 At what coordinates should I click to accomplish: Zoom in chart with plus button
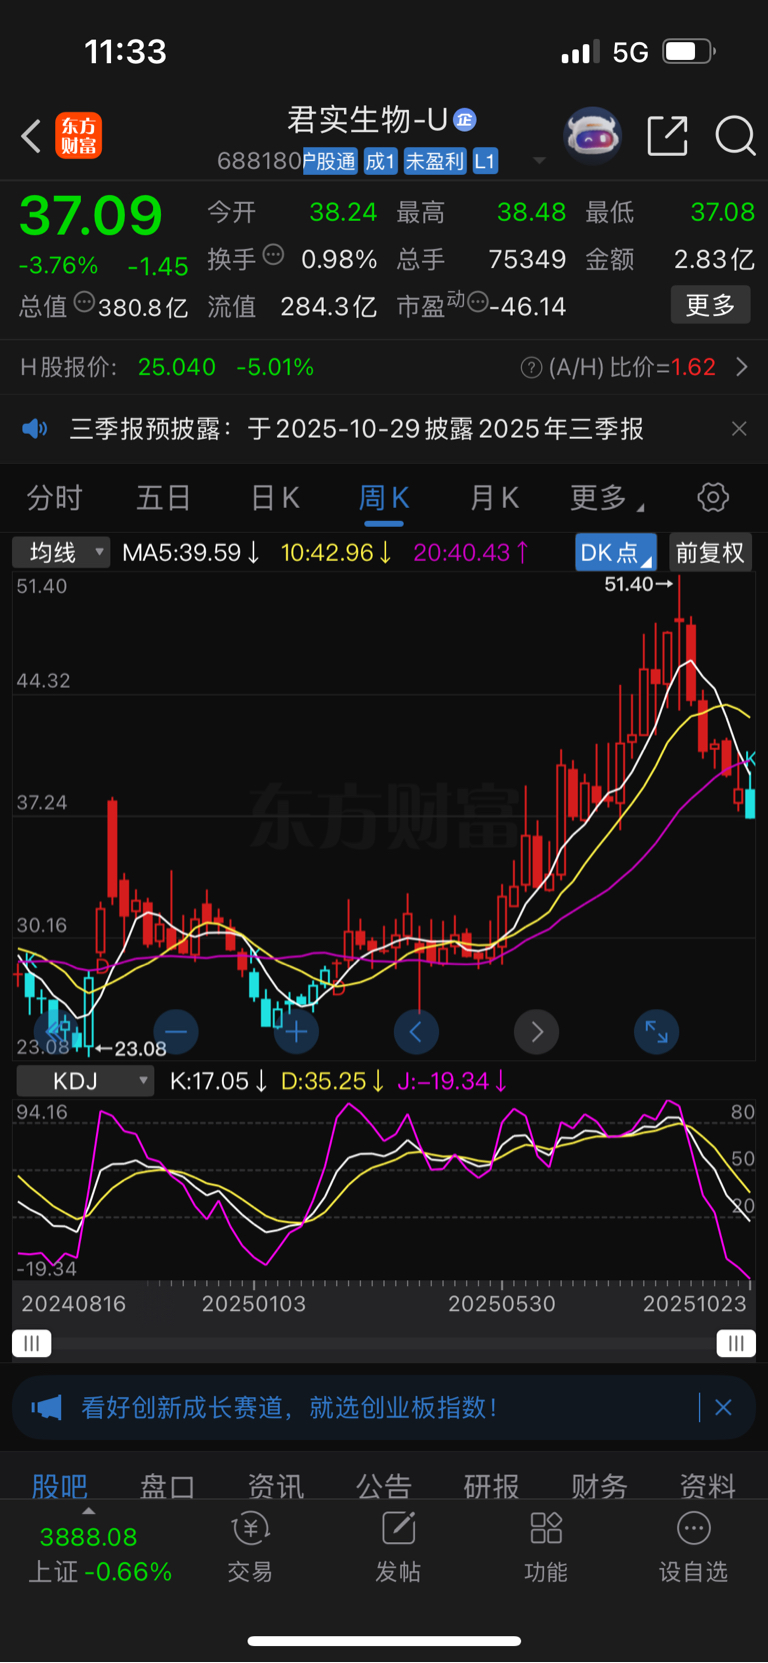(296, 1031)
